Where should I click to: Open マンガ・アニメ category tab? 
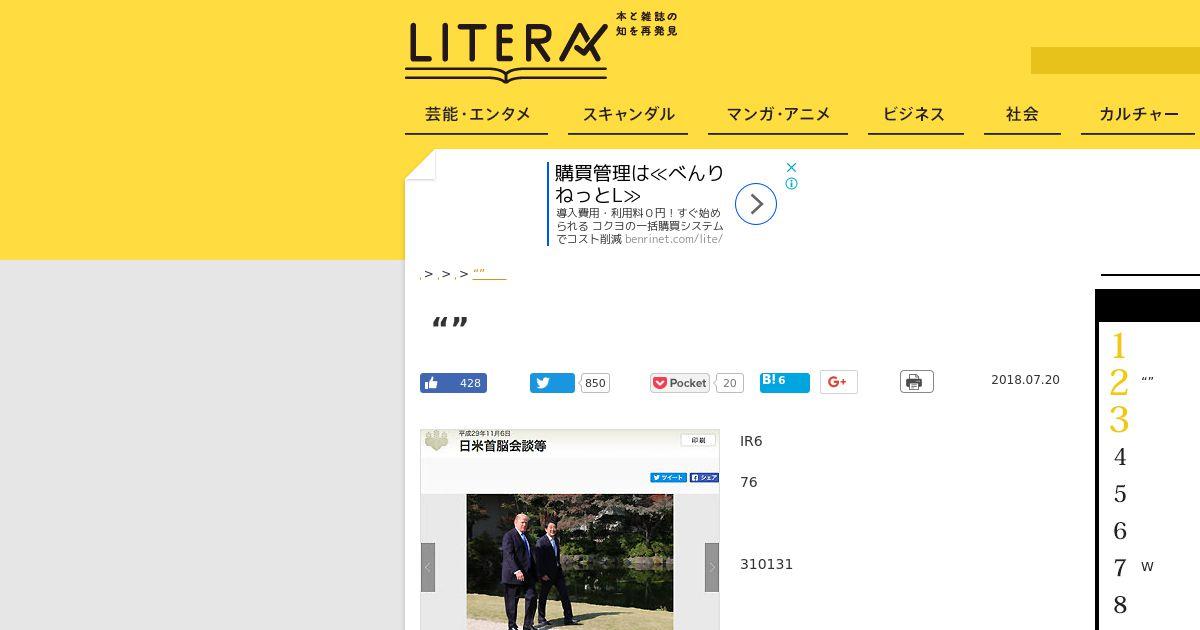(x=778, y=115)
